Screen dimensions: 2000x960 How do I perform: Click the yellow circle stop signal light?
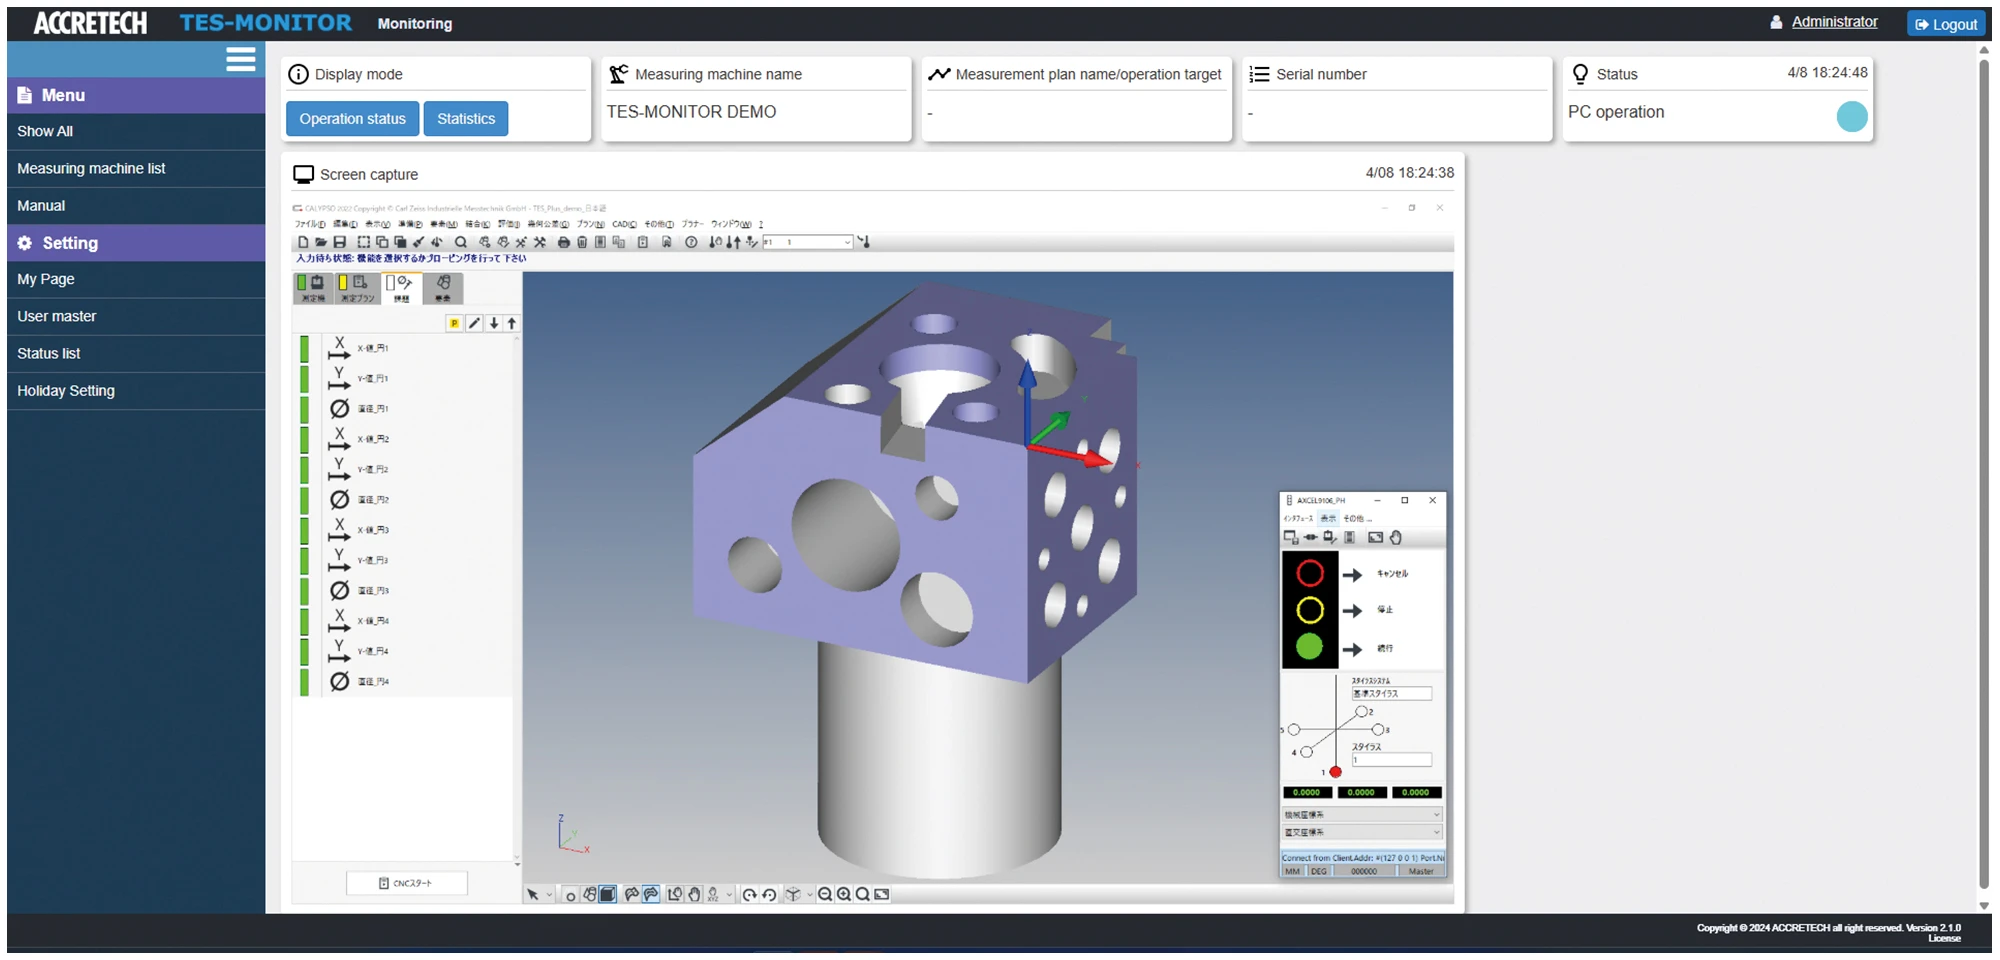(x=1310, y=610)
